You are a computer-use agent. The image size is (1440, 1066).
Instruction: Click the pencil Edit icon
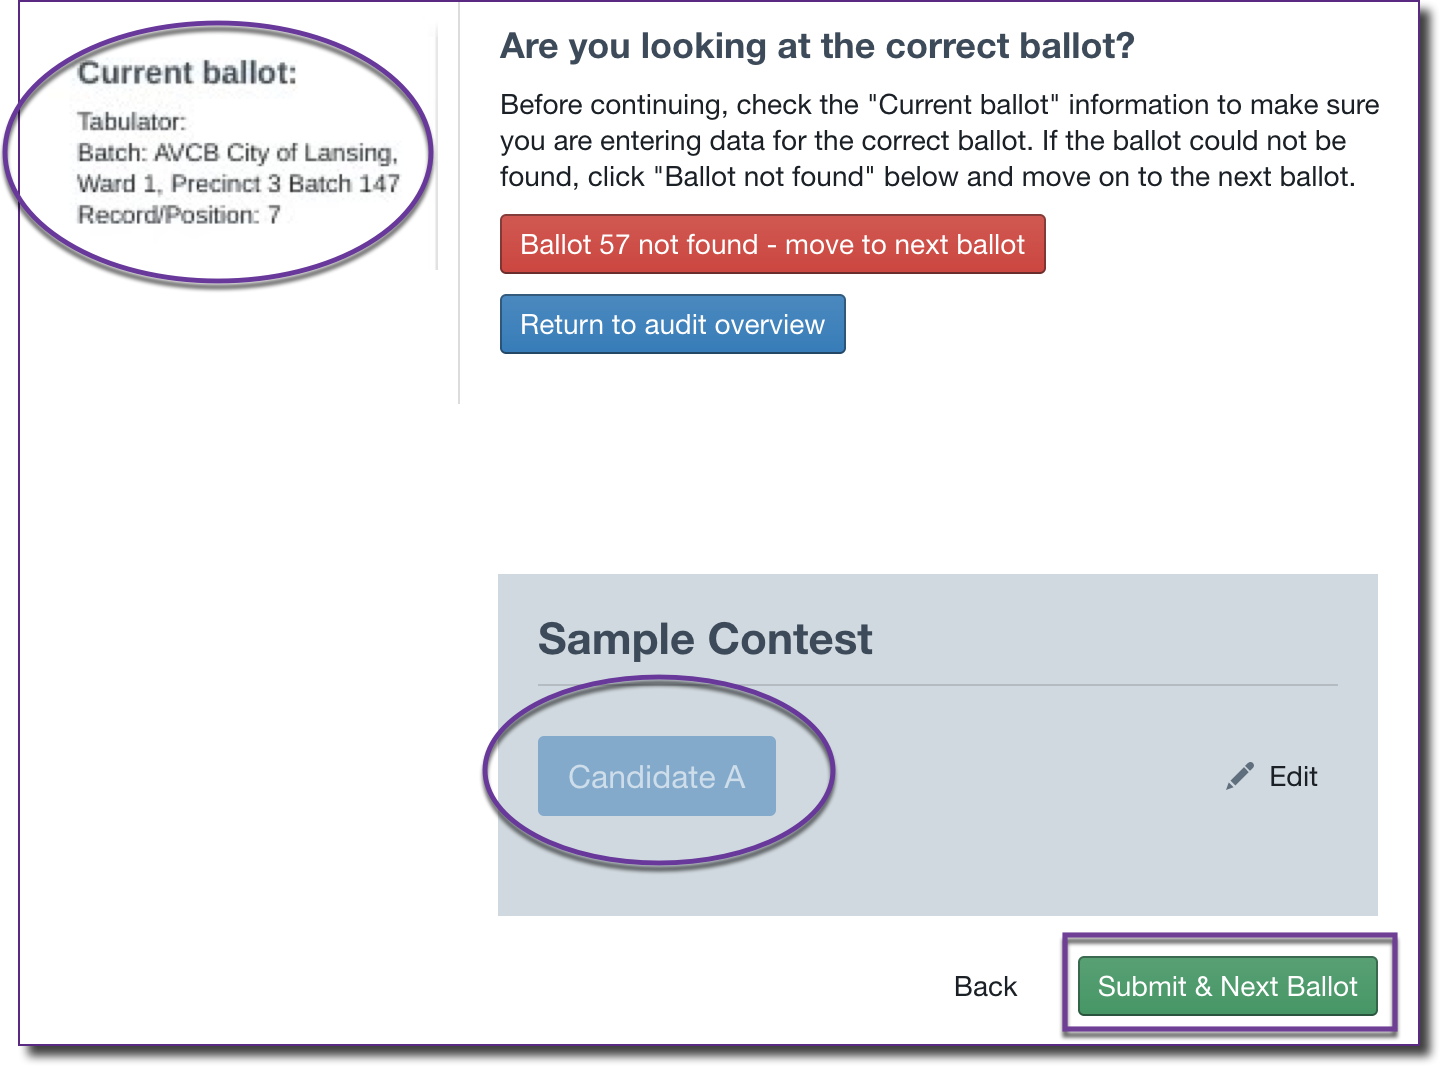pos(1240,776)
